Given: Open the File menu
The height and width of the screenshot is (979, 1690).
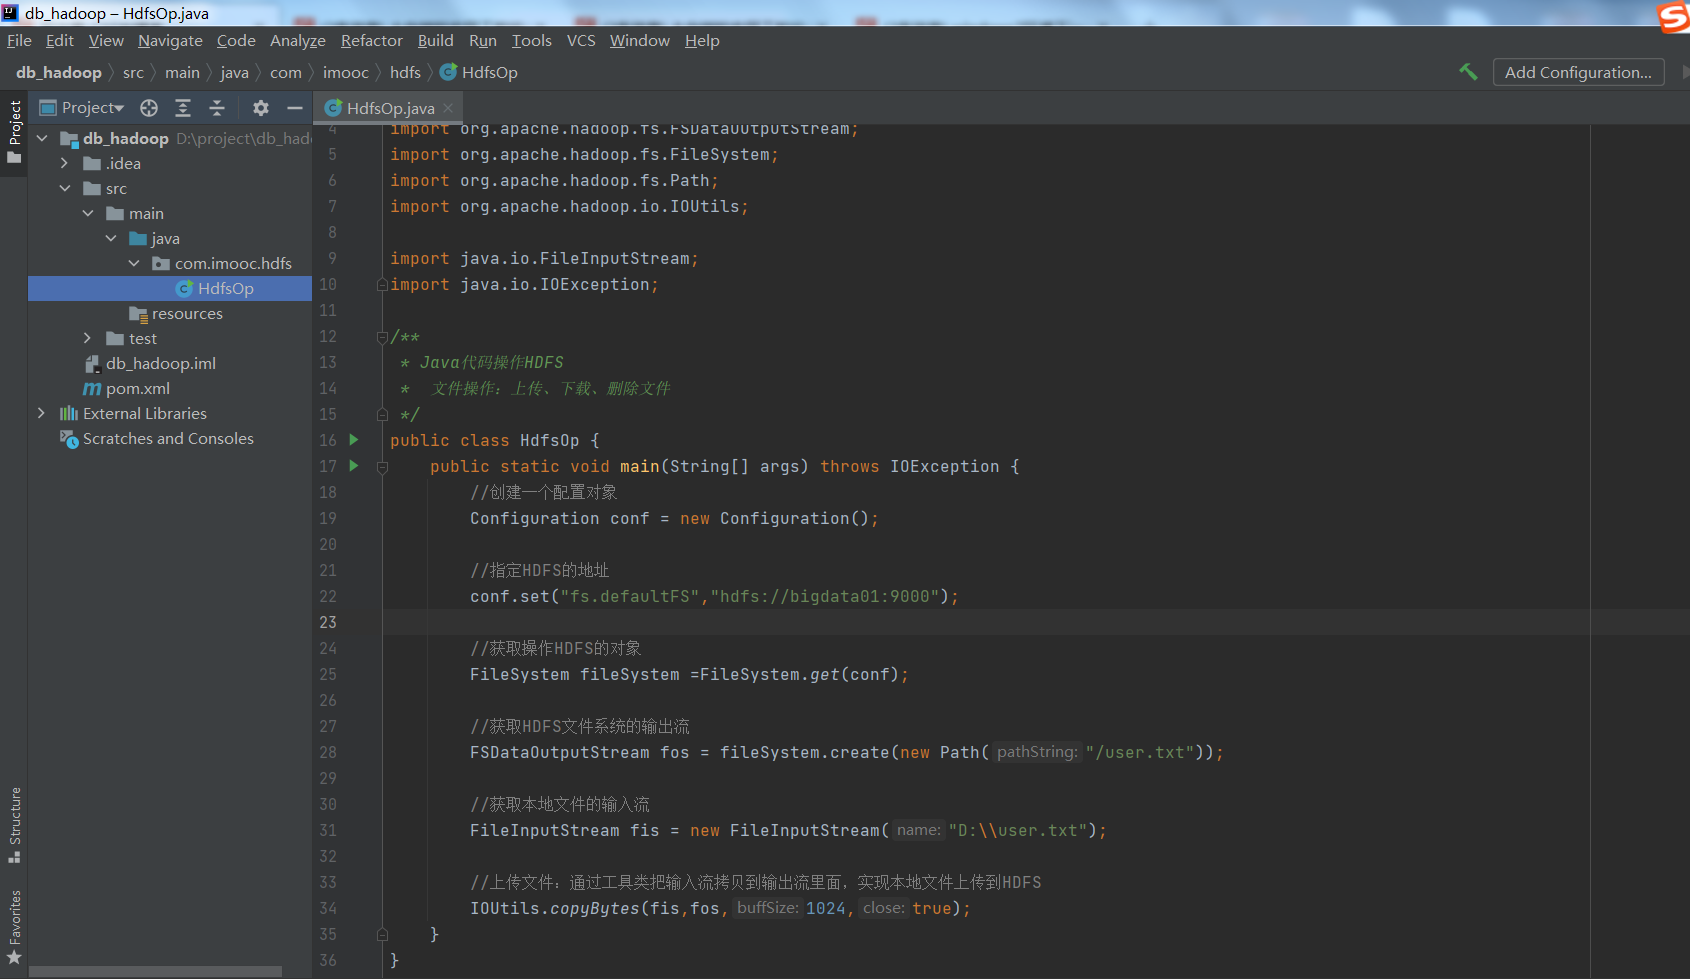Looking at the screenshot, I should point(19,41).
